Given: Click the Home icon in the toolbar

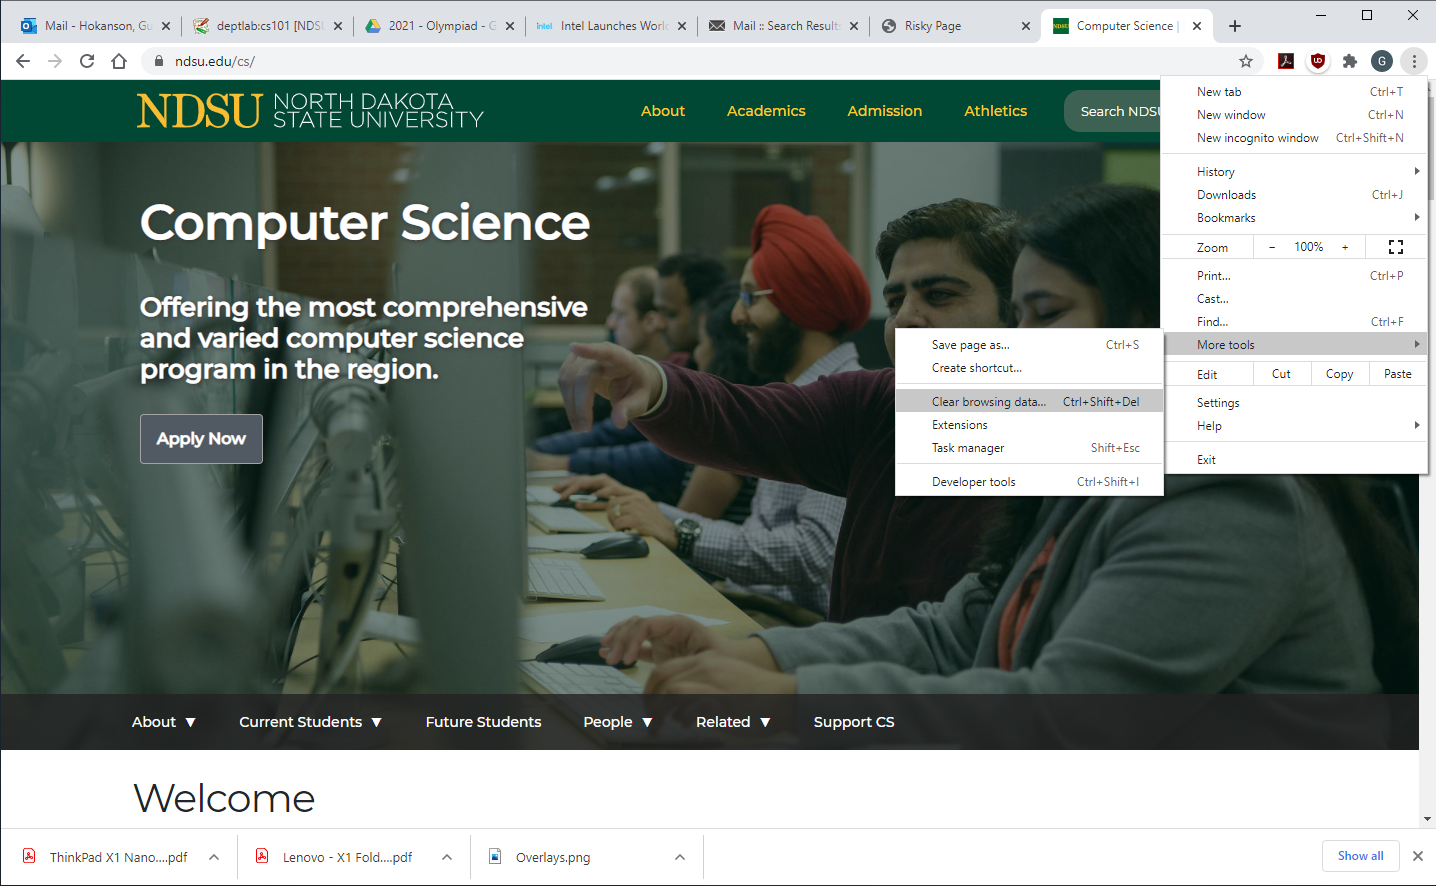Looking at the screenshot, I should pos(119,61).
